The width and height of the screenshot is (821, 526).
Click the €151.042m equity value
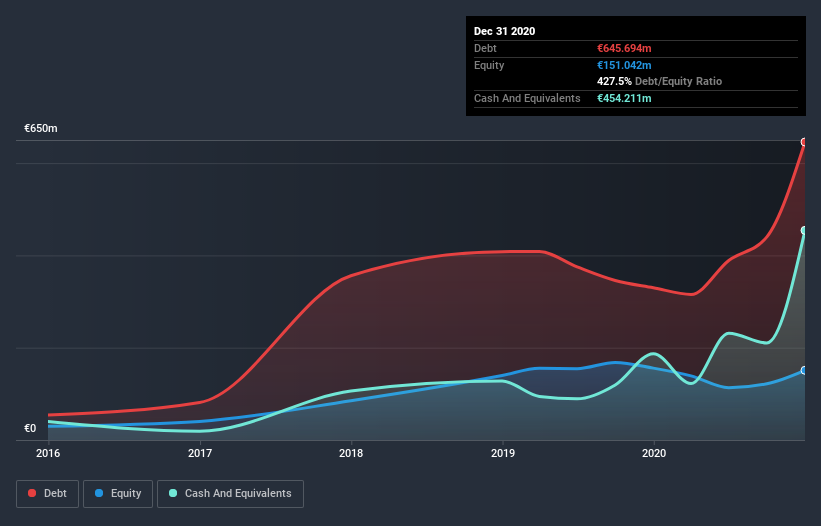tap(624, 65)
